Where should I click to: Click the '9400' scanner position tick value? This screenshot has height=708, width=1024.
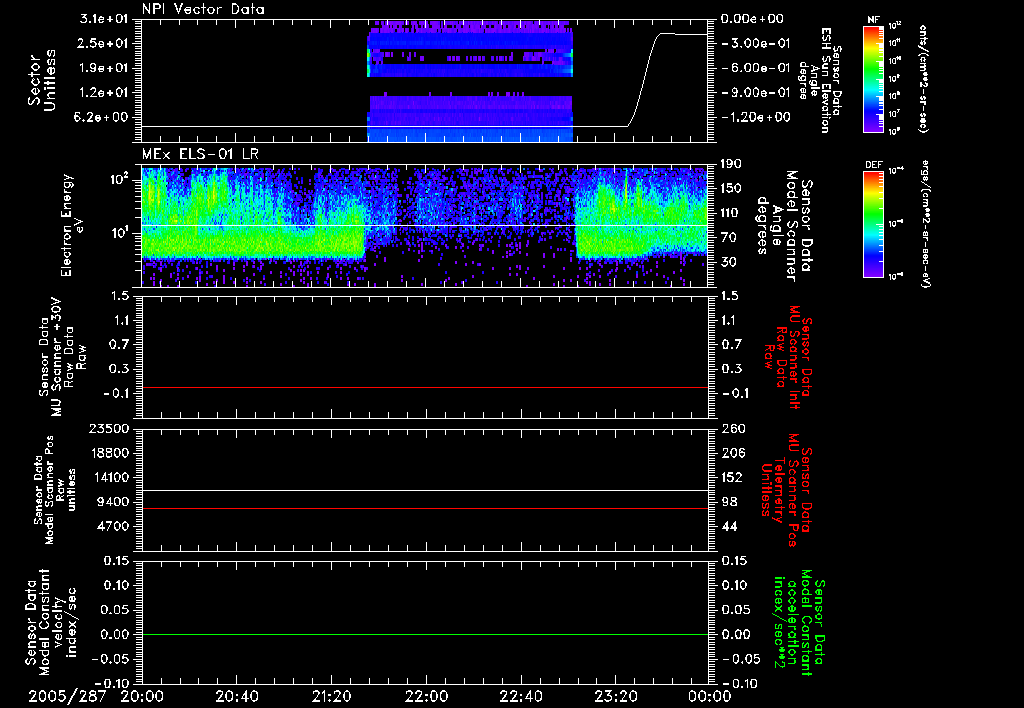pyautogui.click(x=112, y=502)
